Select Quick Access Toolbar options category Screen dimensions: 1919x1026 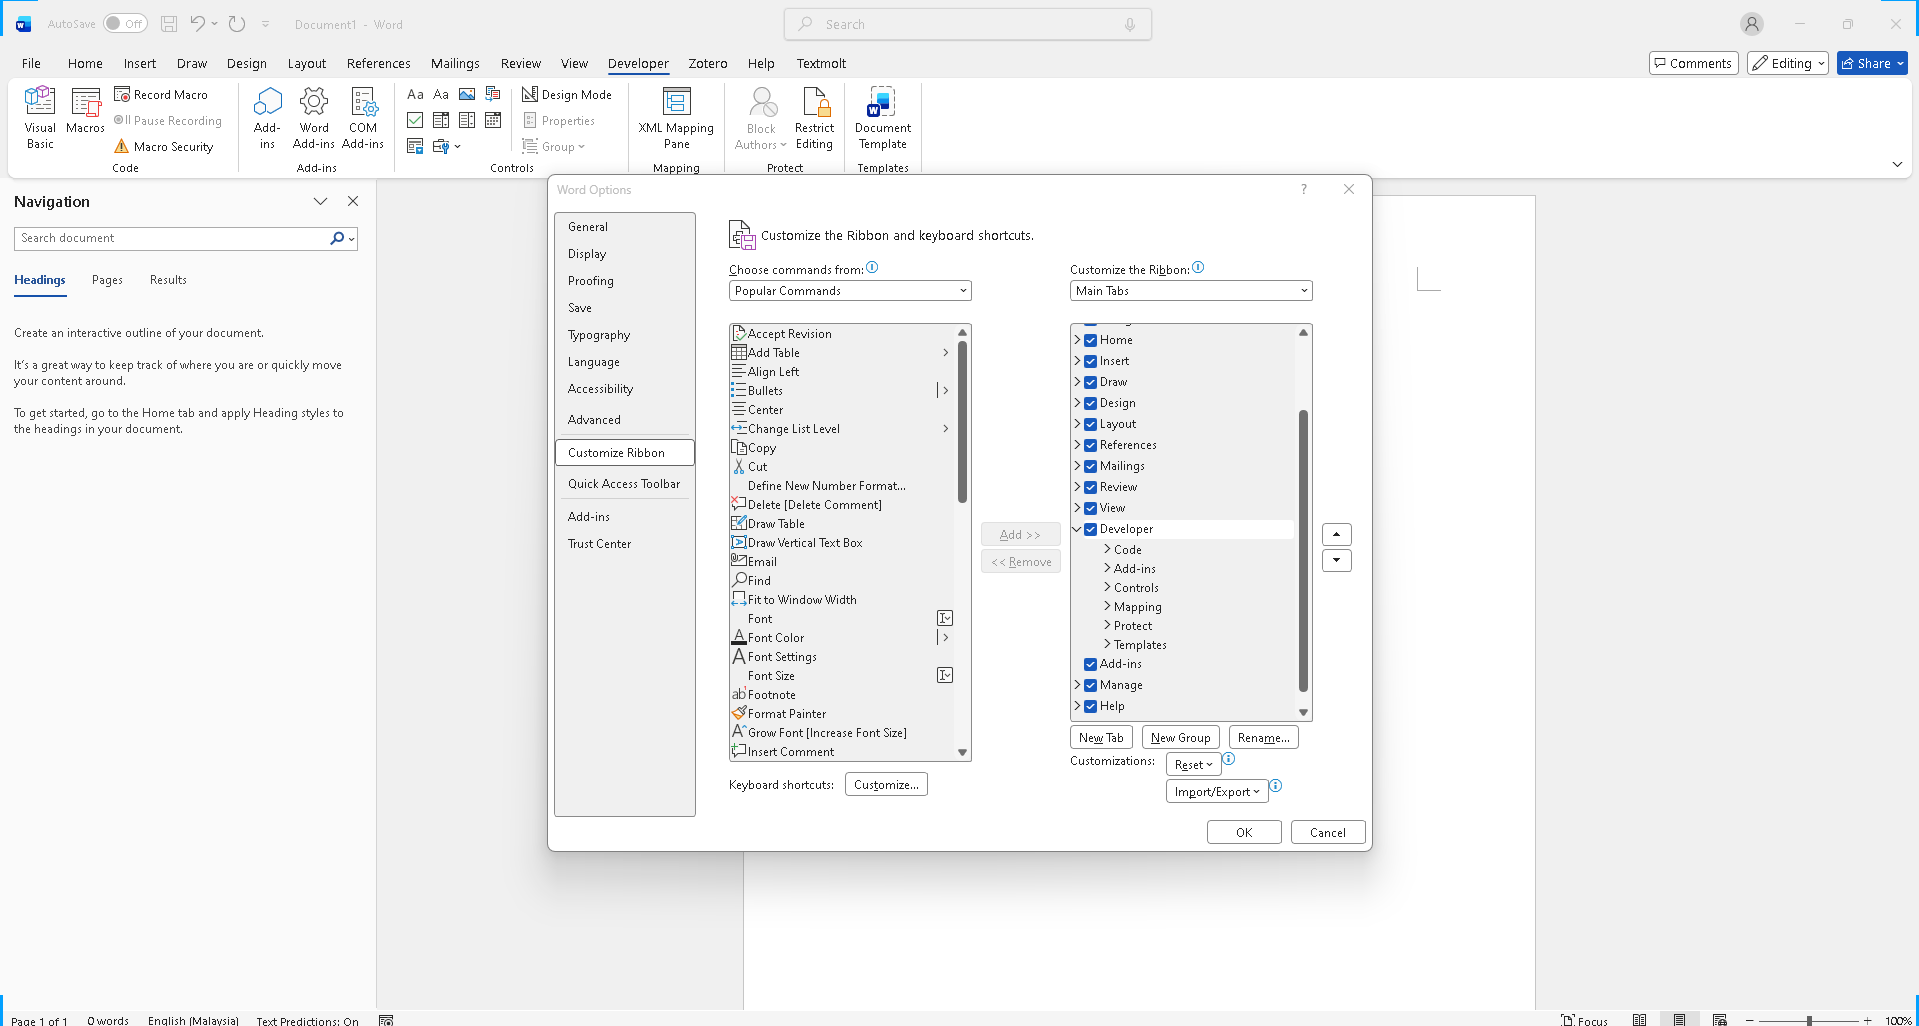pos(624,484)
